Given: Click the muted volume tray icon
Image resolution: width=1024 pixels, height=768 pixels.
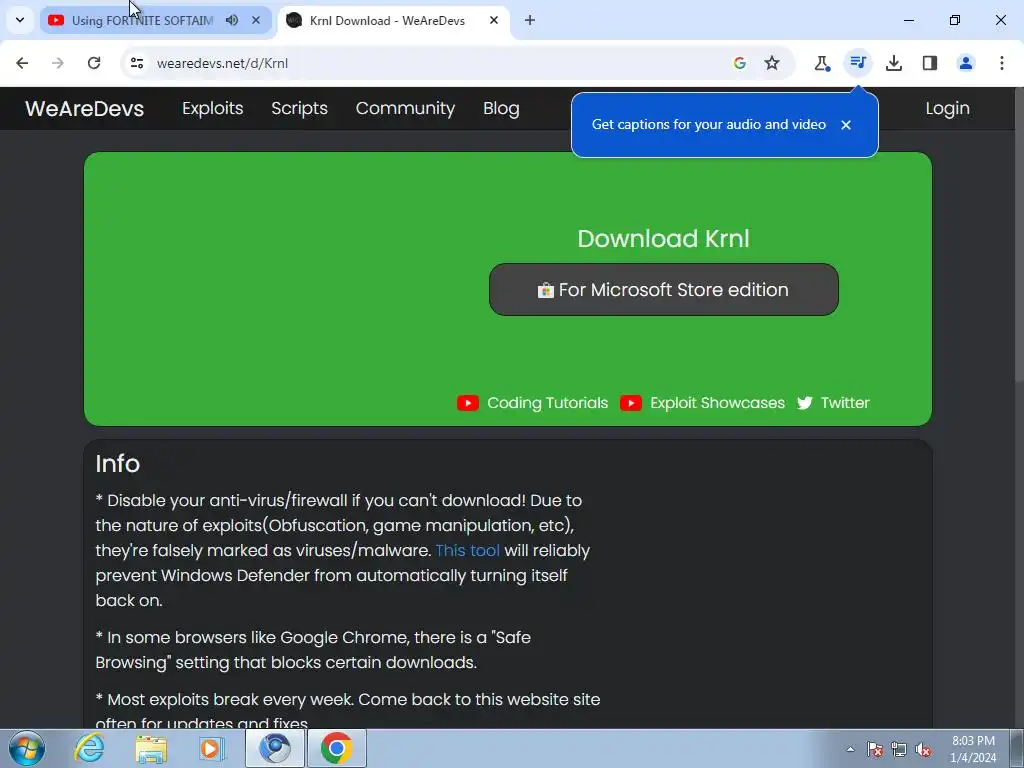Looking at the screenshot, I should pyautogui.click(x=923, y=749).
